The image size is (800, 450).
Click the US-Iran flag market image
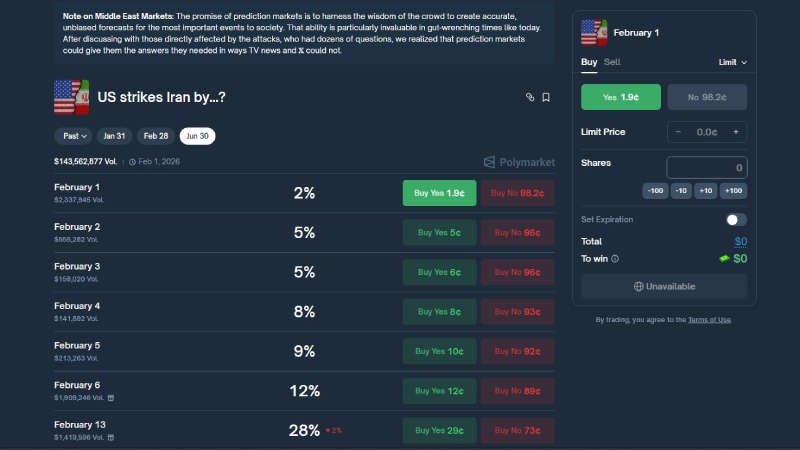point(71,97)
